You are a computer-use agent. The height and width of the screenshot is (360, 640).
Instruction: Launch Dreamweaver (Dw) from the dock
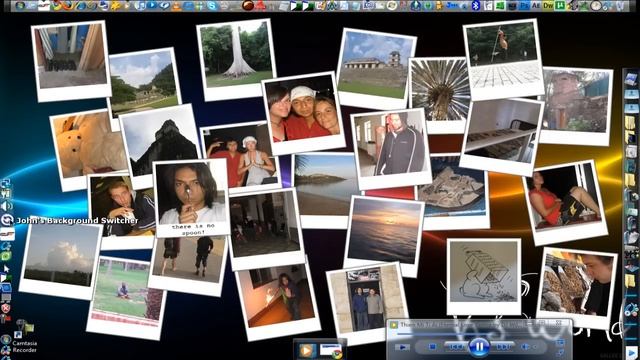[x=548, y=6]
